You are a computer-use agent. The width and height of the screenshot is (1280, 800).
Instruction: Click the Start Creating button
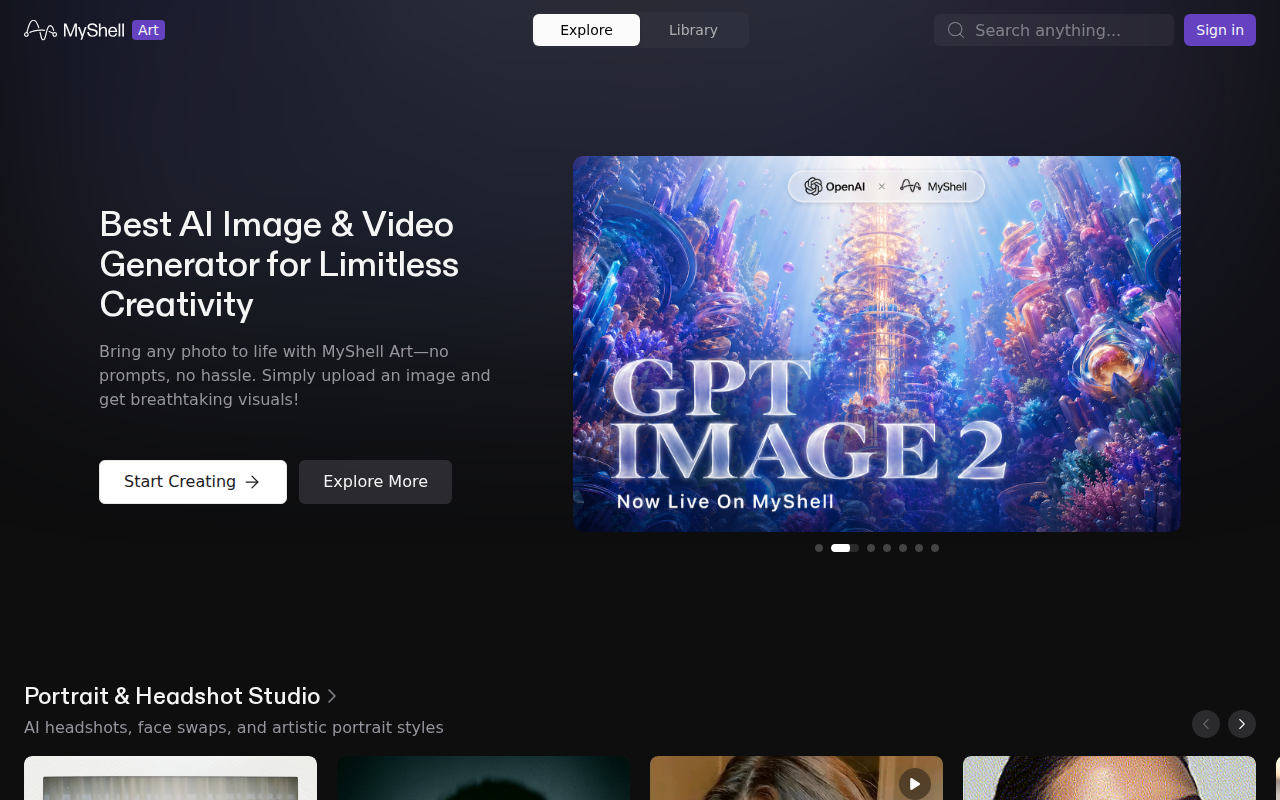pyautogui.click(x=193, y=482)
